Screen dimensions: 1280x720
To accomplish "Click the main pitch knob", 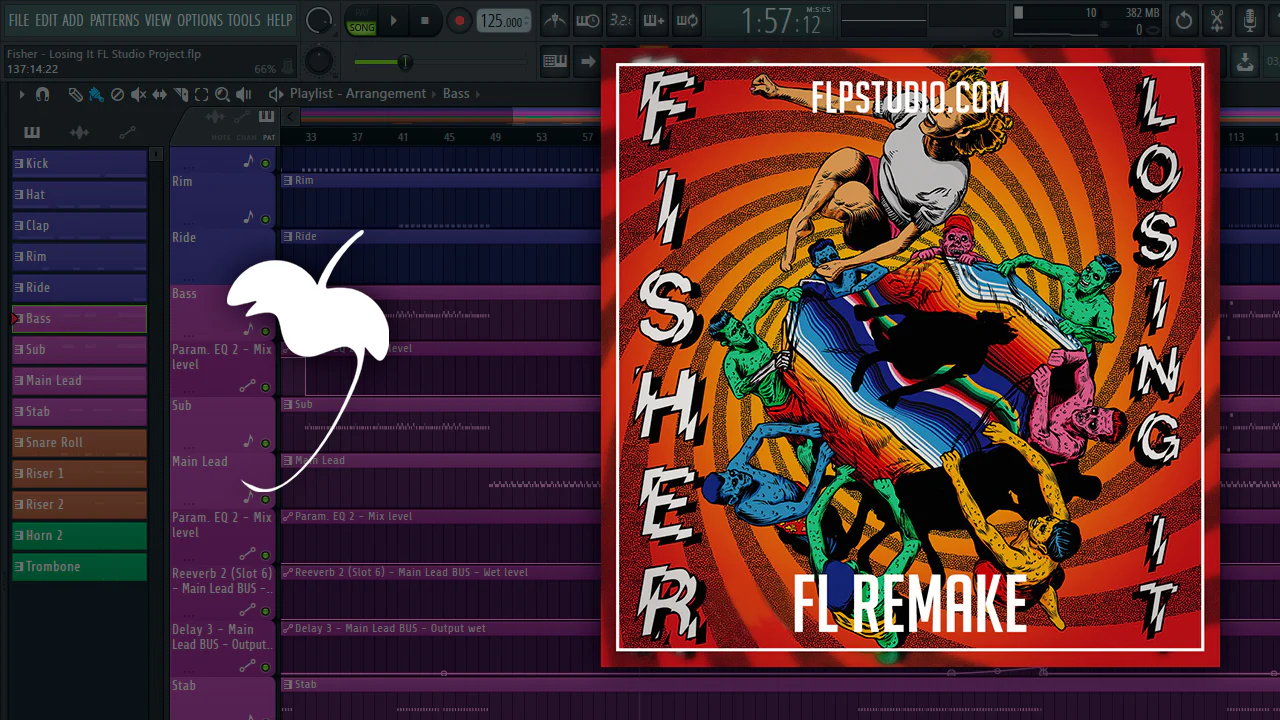I will (318, 61).
